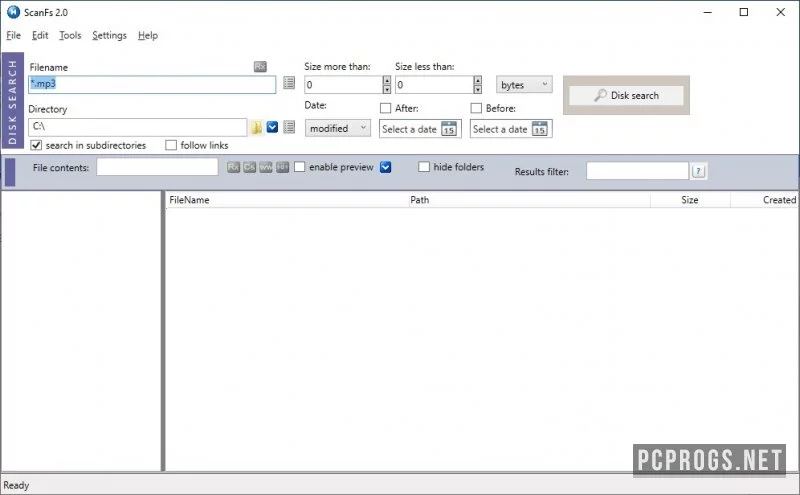Toggle the 101 binary content search option
Image resolution: width=800 pixels, height=495 pixels.
(x=282, y=167)
